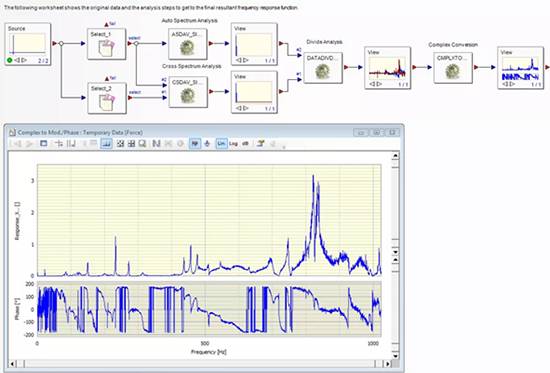Click the horizontal scrollbar left arrow
Screen dimensions: 550x373
coord(12,364)
